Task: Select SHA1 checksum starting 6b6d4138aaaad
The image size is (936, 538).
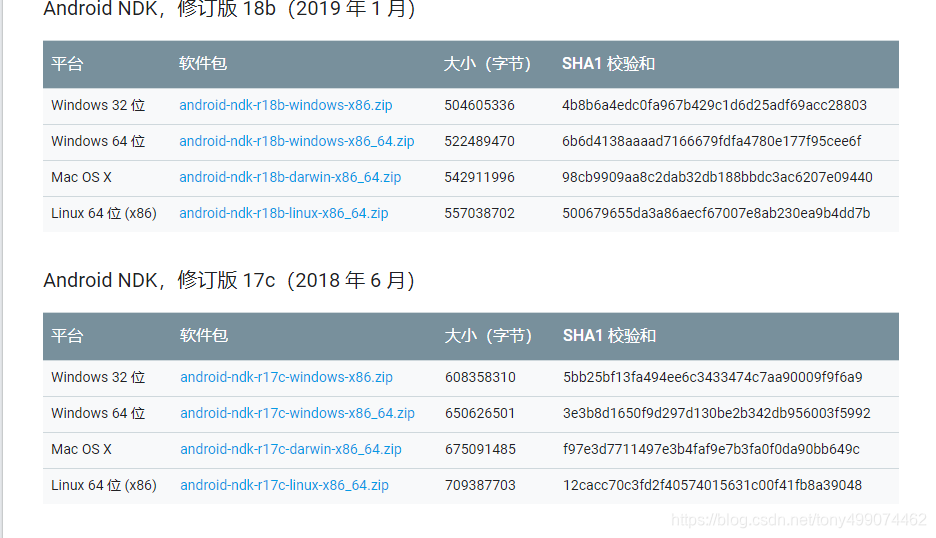Action: pos(712,142)
